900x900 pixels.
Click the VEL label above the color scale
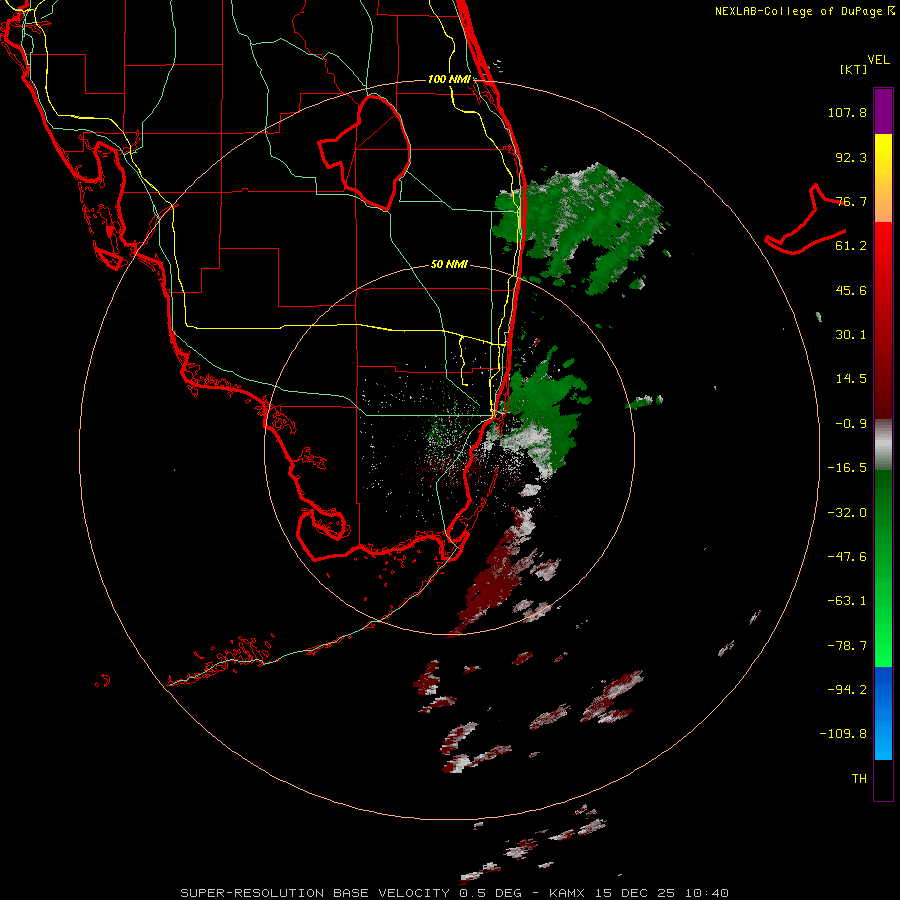(x=879, y=60)
